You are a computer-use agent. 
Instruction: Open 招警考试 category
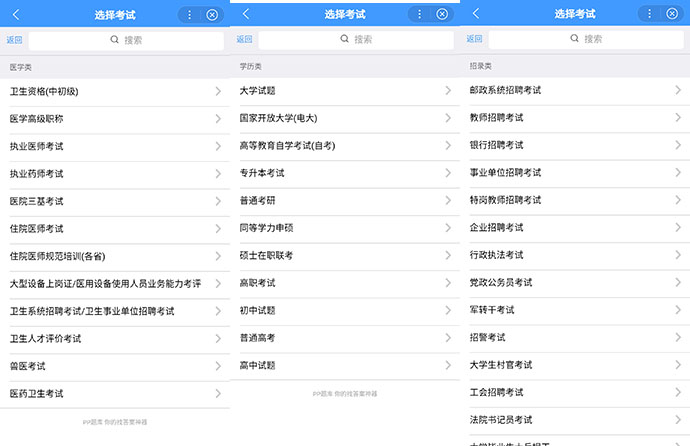tap(575, 337)
